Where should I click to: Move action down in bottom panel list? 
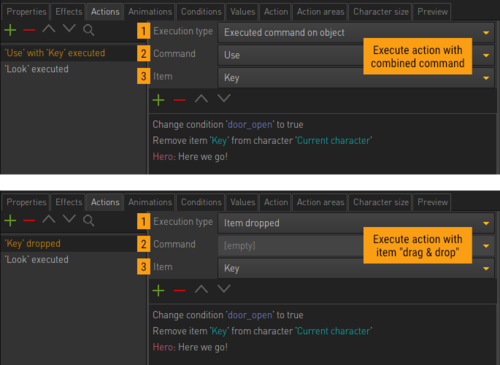69,219
